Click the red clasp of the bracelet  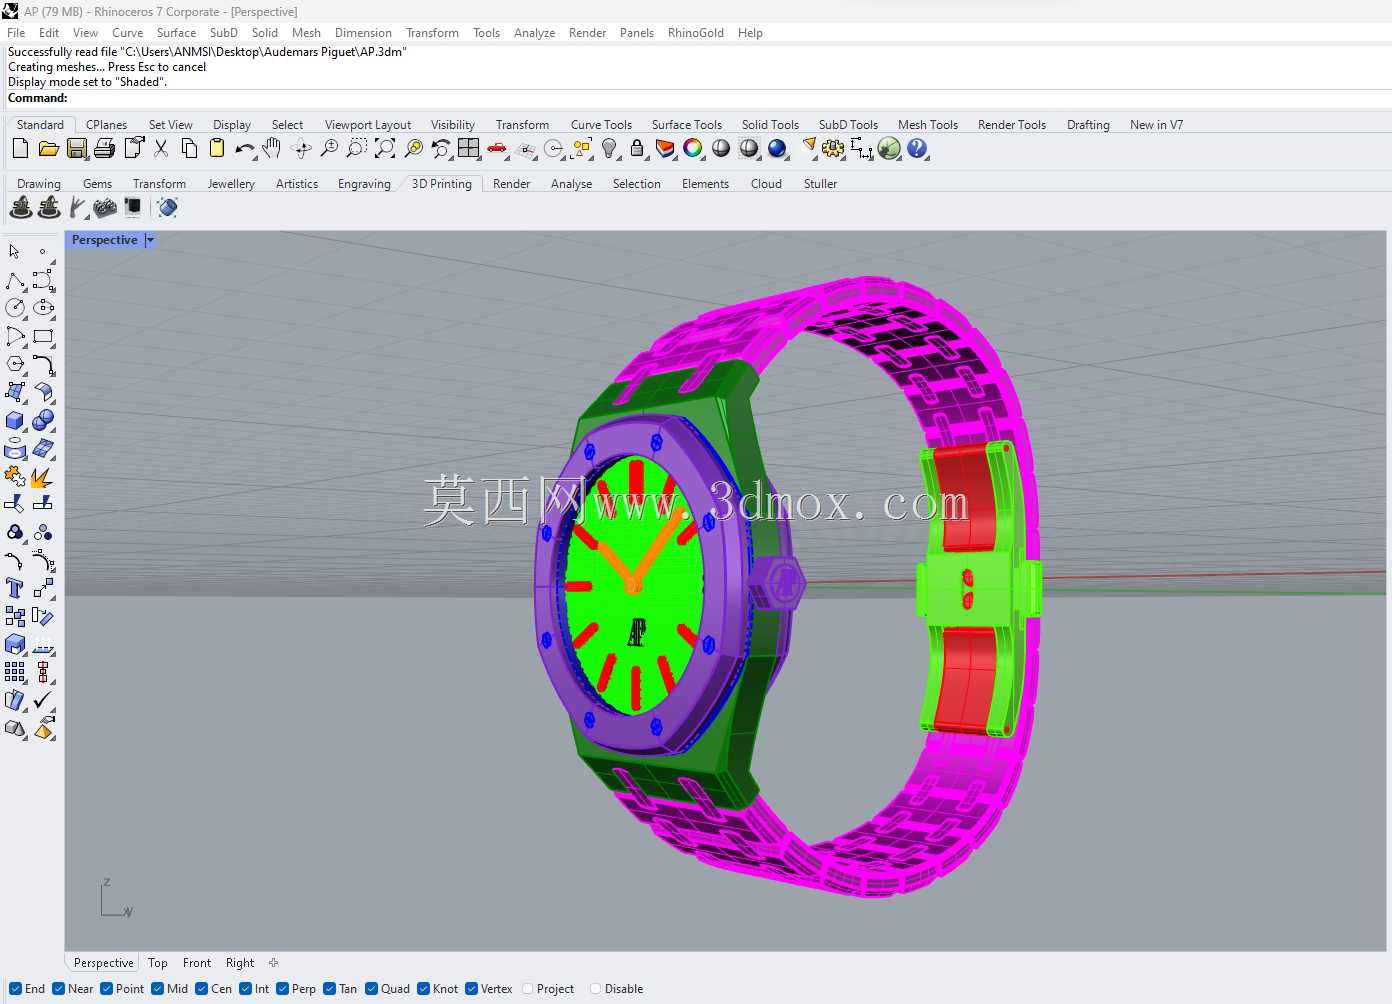(x=968, y=497)
